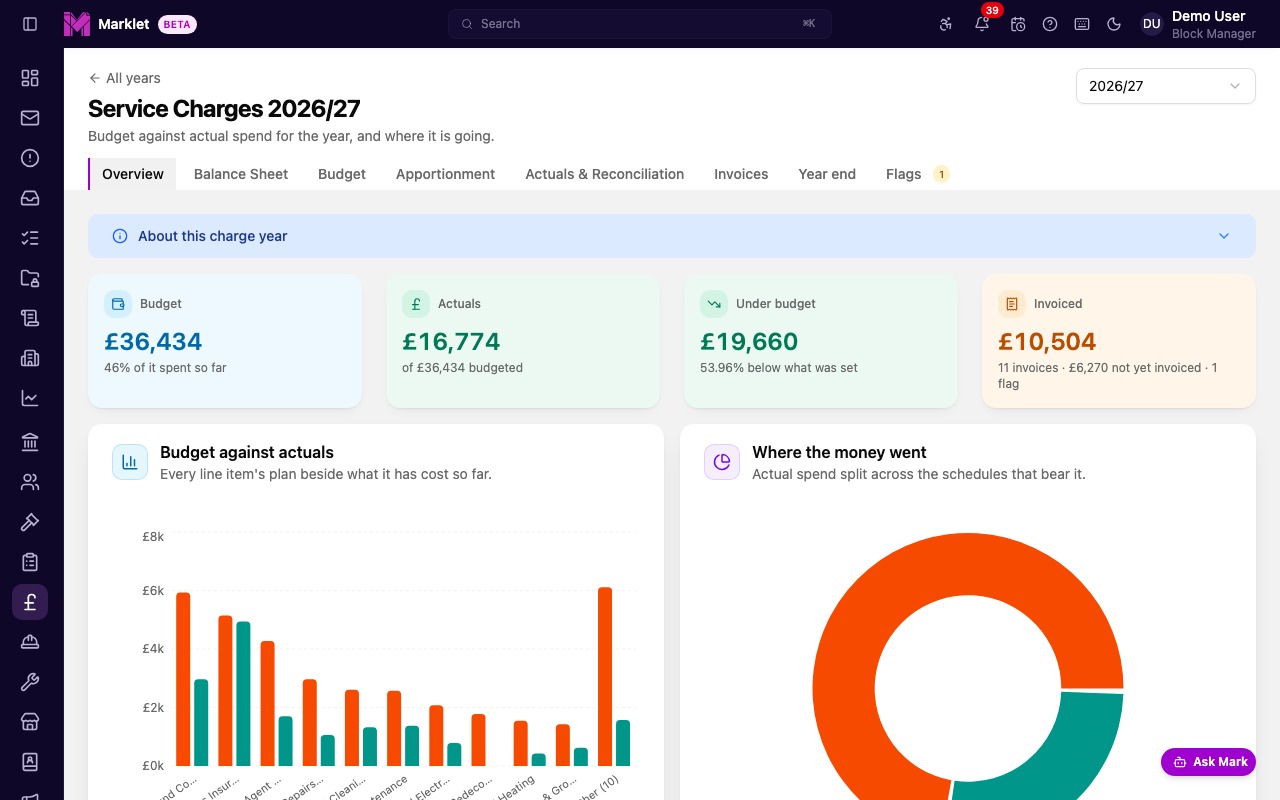Open the mail envelope sidebar icon
The width and height of the screenshot is (1280, 800).
pyautogui.click(x=30, y=118)
